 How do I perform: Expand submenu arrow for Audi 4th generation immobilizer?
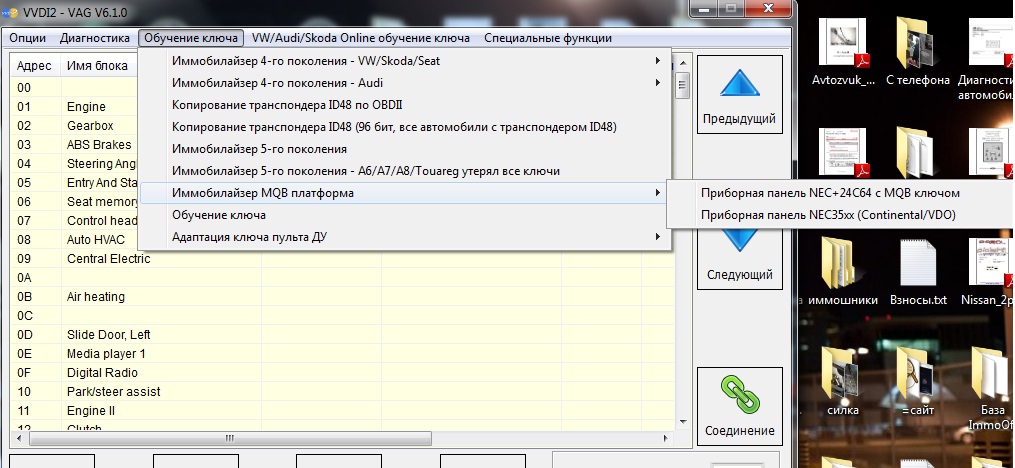point(658,83)
